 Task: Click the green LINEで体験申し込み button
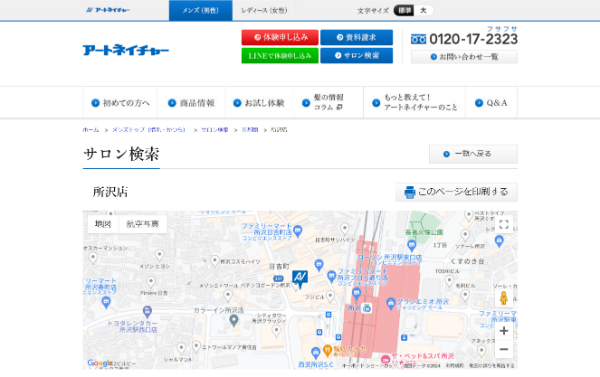click(280, 55)
